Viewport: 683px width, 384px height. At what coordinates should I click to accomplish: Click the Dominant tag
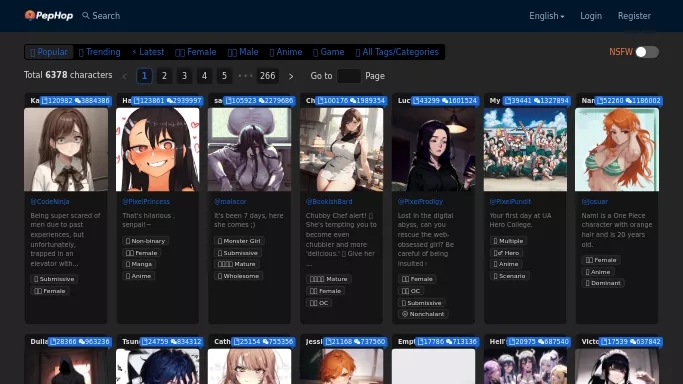(x=603, y=283)
